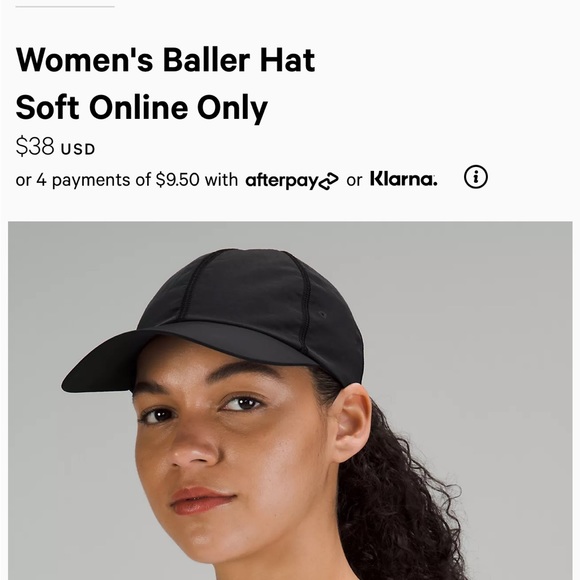580x580 pixels.
Task: Click the 4 payments of $9.50 text
Action: 118,180
